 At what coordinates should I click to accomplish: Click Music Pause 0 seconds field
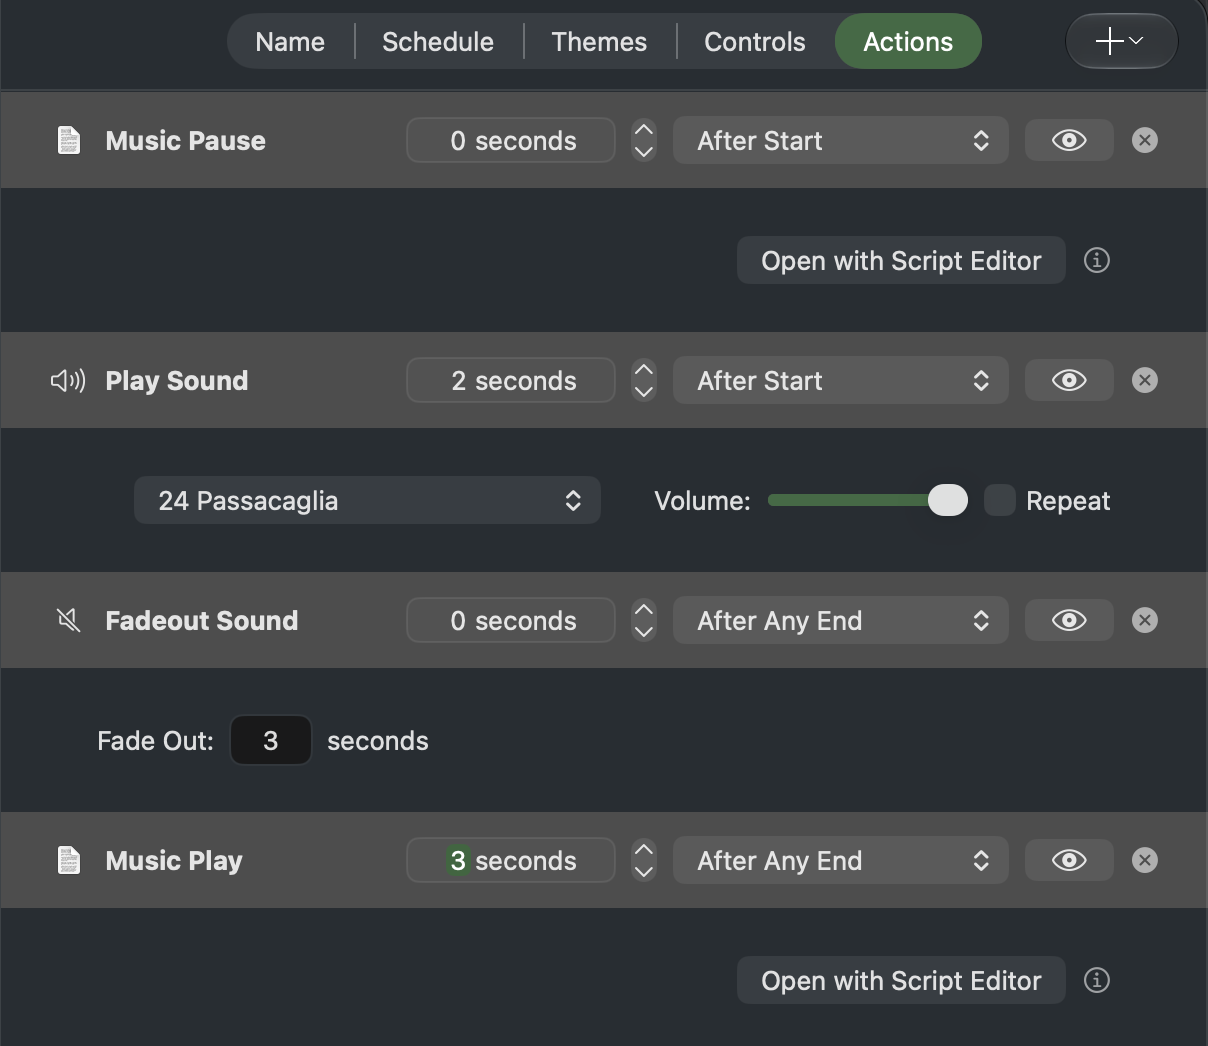tap(511, 140)
